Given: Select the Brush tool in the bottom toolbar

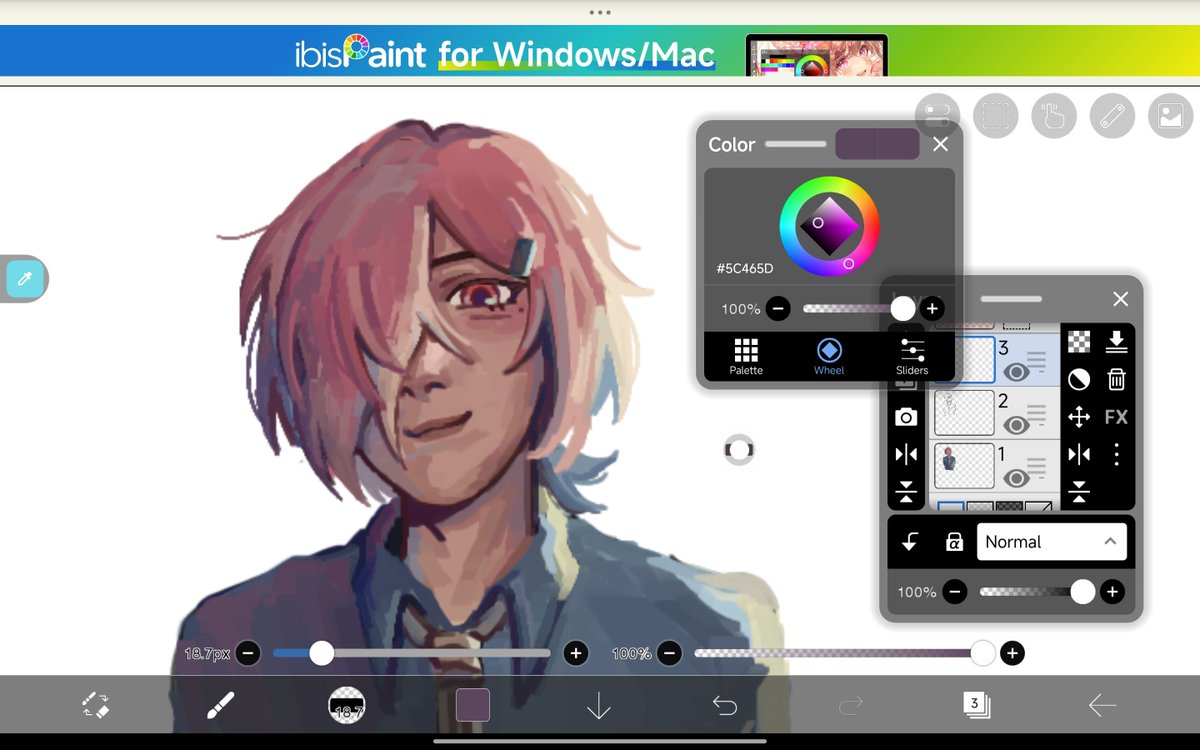Looking at the screenshot, I should (x=221, y=706).
